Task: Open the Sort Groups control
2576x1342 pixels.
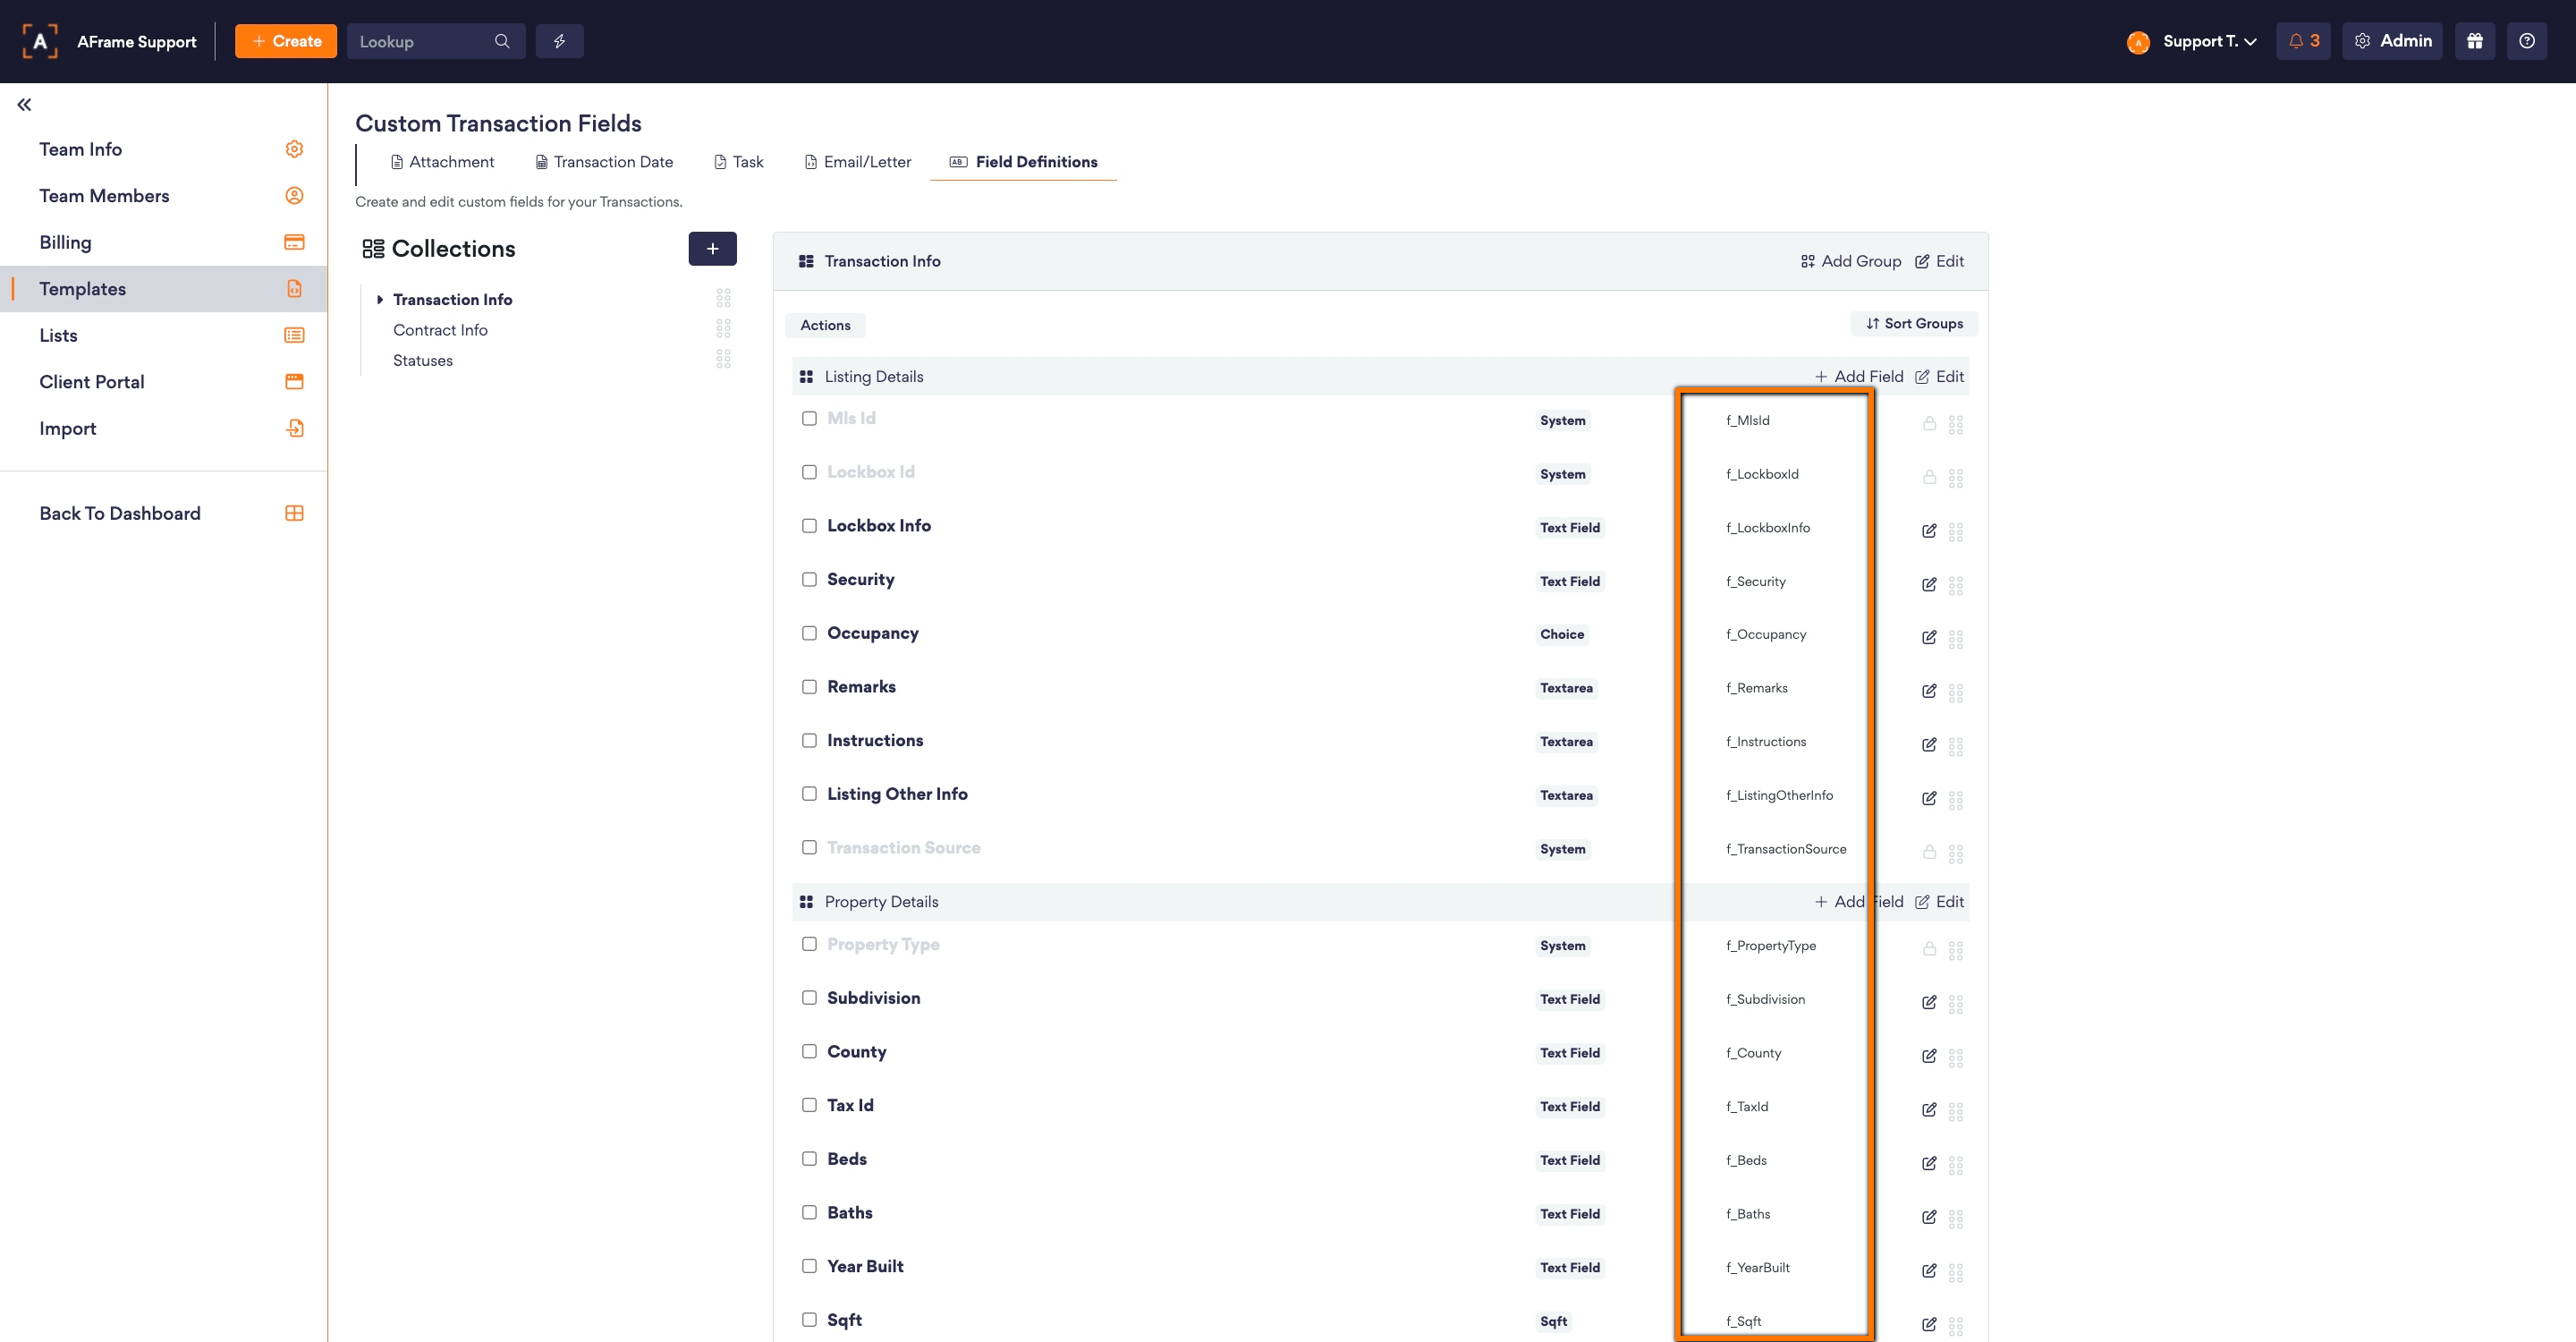Action: (1913, 324)
